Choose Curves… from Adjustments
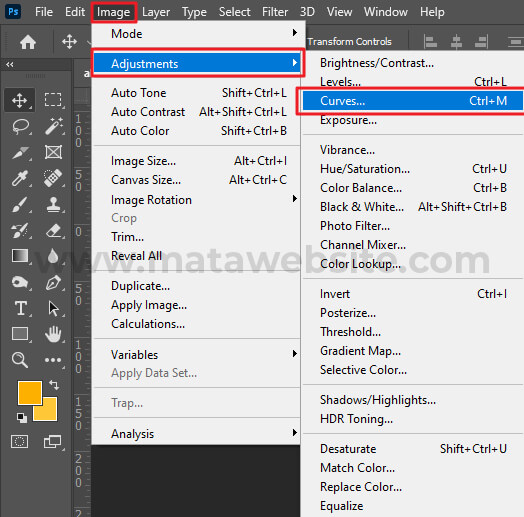The width and height of the screenshot is (524, 517). click(x=413, y=101)
